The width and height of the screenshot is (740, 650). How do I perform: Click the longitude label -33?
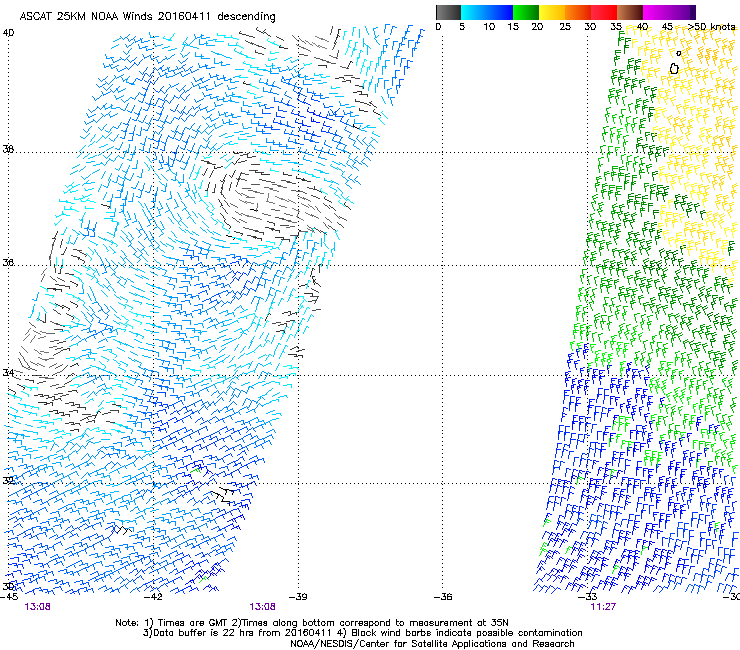click(x=588, y=597)
